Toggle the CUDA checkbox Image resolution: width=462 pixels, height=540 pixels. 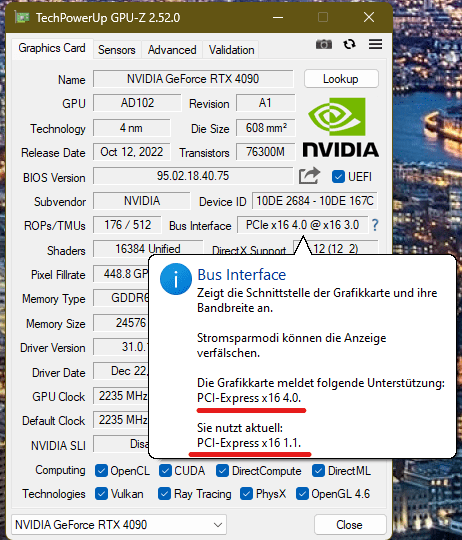pos(165,471)
